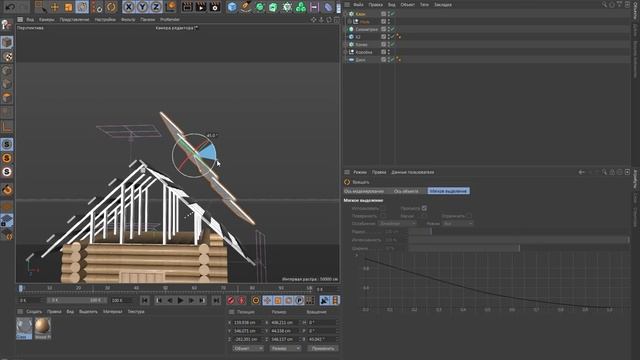The image size is (640, 360).
Task: Click the Play Forward button
Action: [x=180, y=300]
